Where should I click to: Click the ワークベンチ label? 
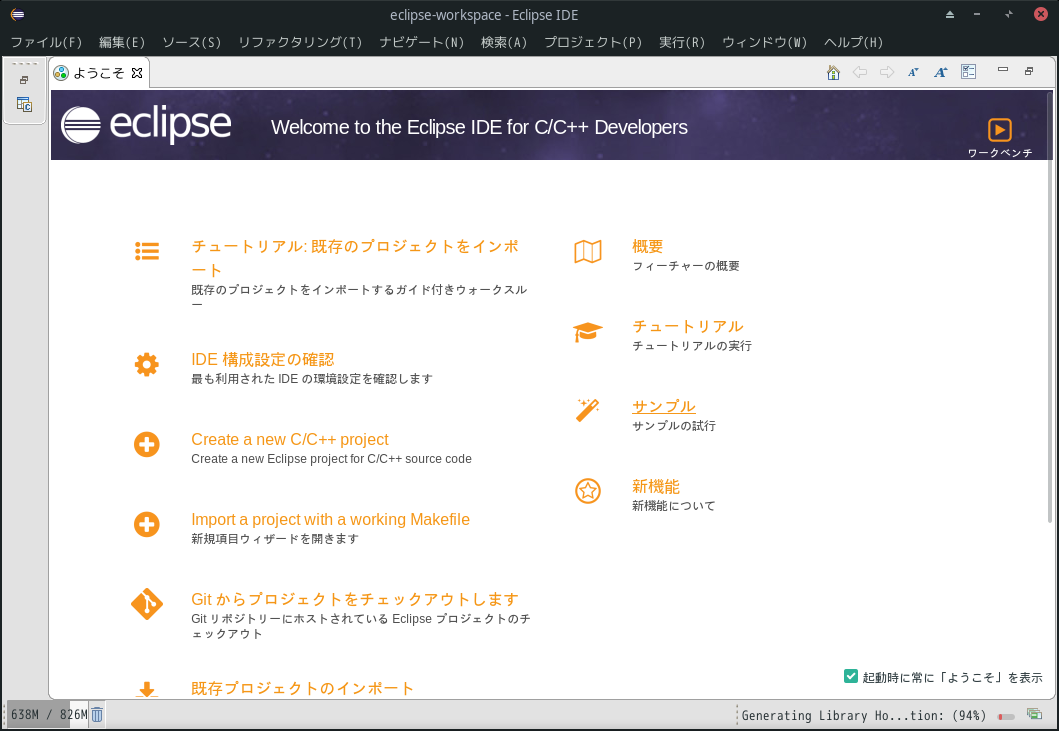pyautogui.click(x=1000, y=153)
